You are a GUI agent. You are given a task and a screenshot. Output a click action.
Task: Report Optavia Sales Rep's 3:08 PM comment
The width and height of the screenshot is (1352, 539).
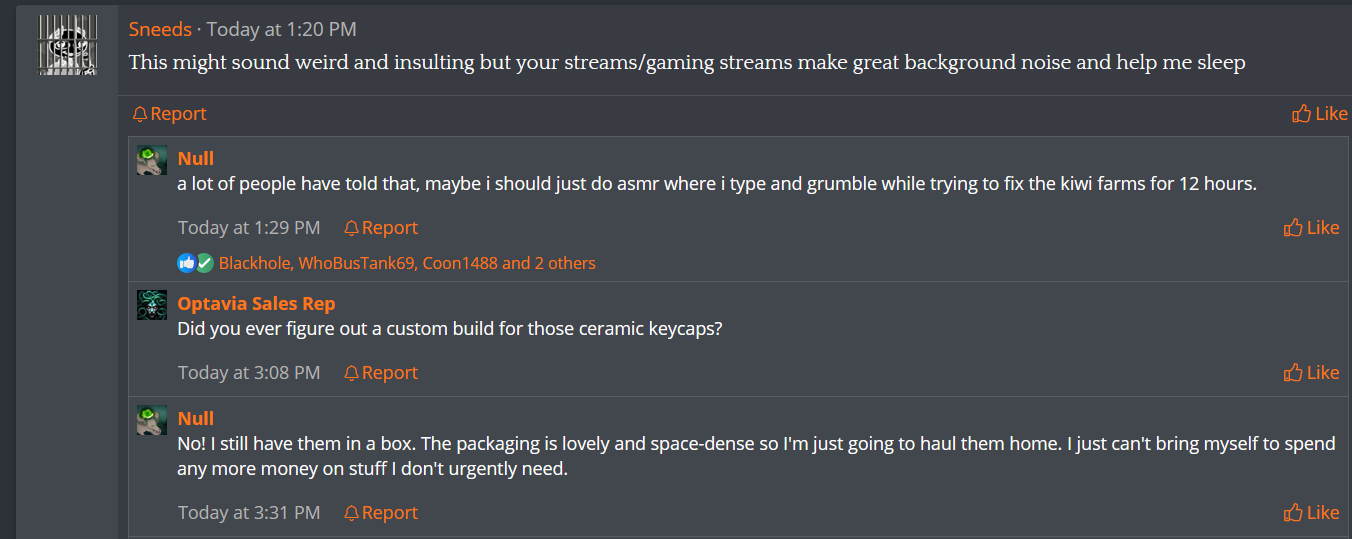click(380, 373)
